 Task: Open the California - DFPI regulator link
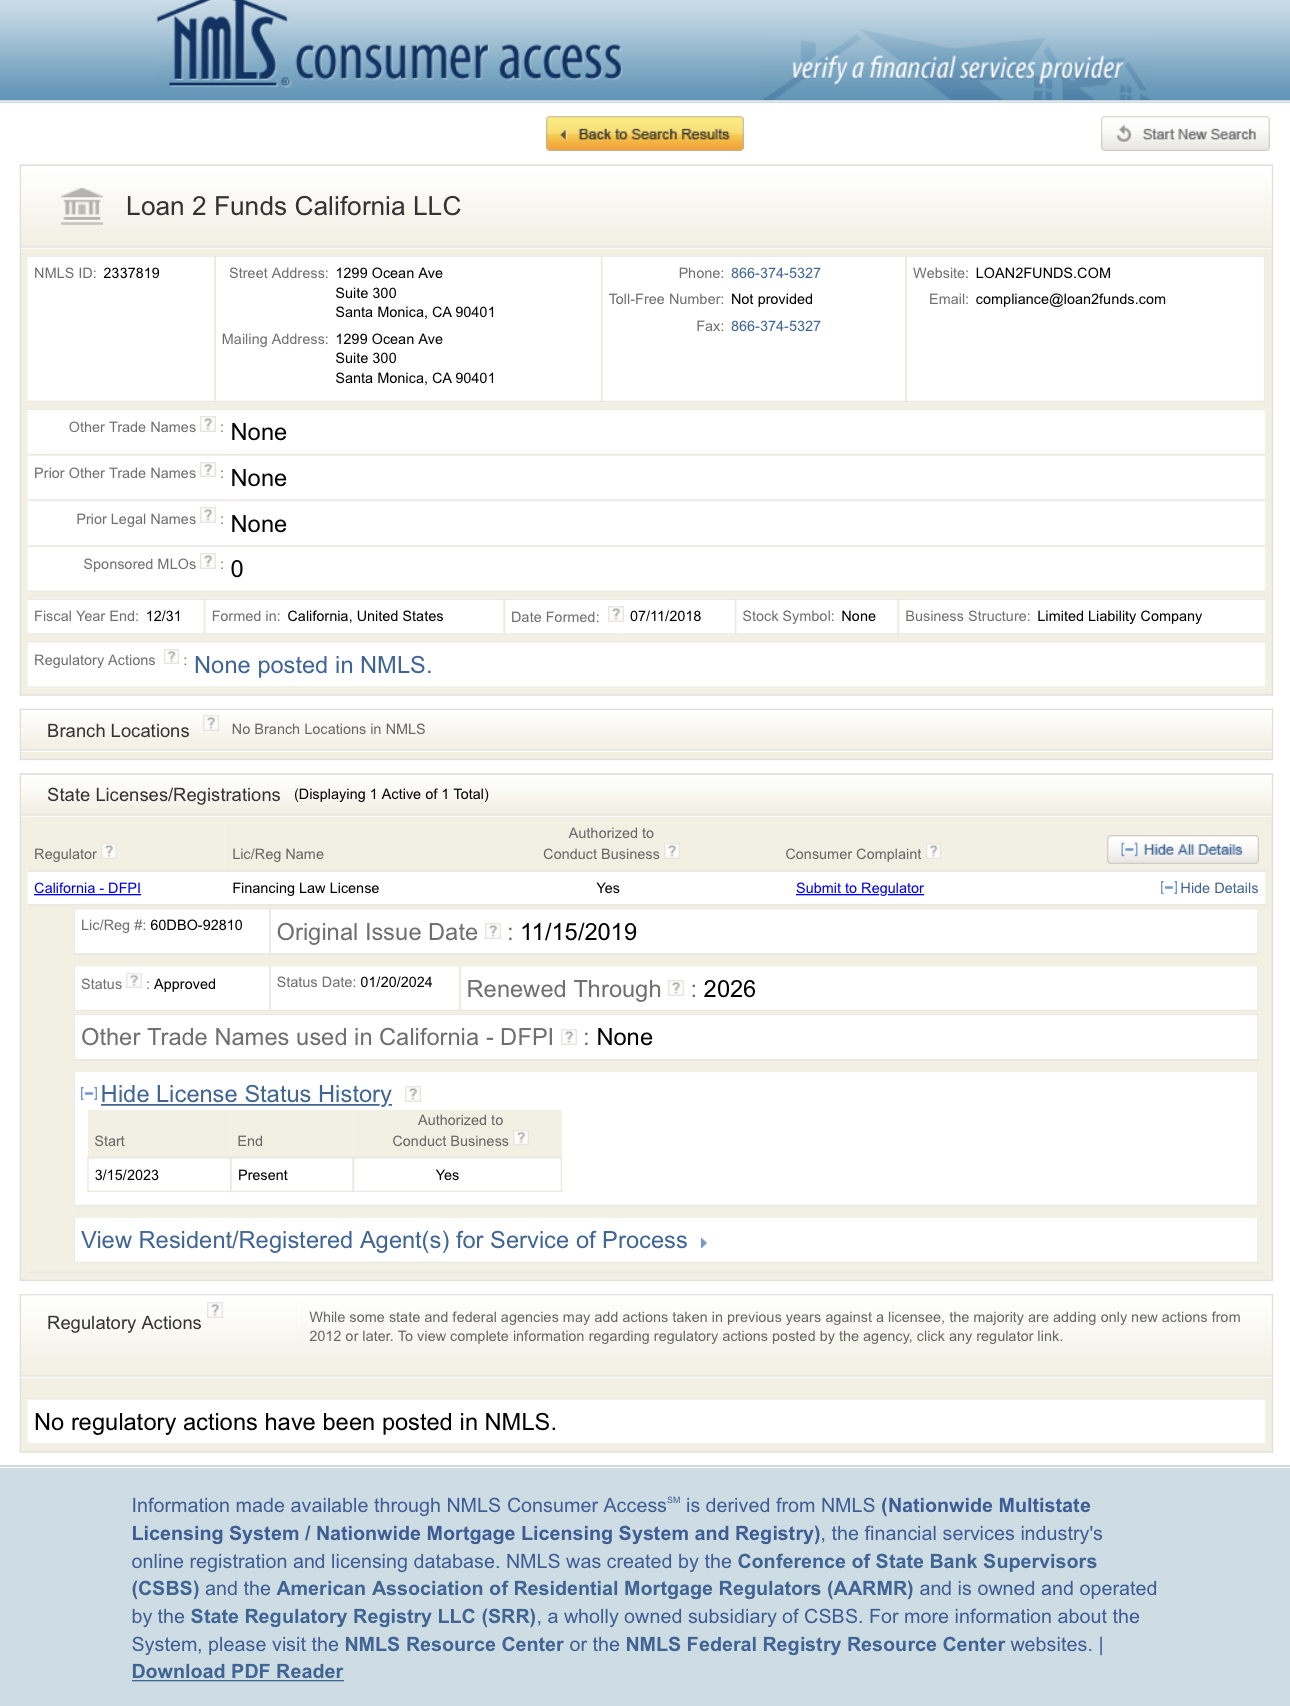pyautogui.click(x=88, y=888)
